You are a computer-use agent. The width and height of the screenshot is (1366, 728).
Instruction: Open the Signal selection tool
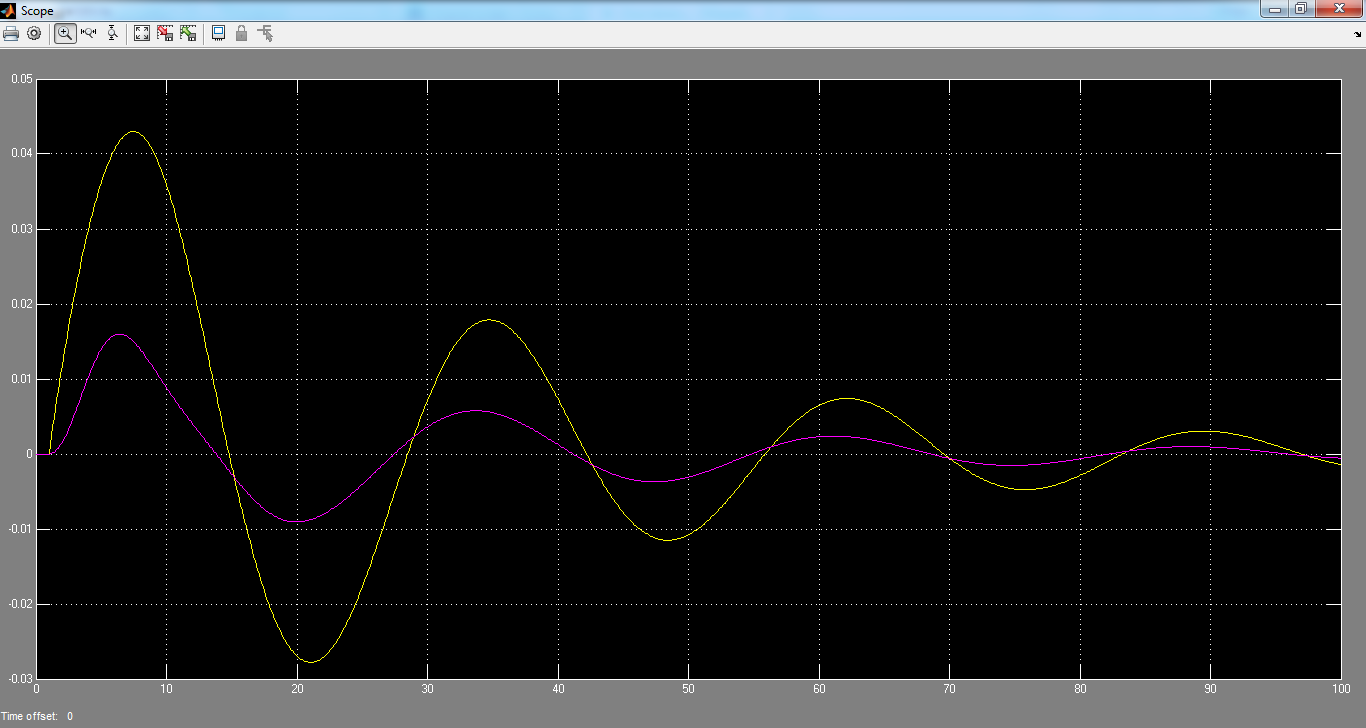265,33
